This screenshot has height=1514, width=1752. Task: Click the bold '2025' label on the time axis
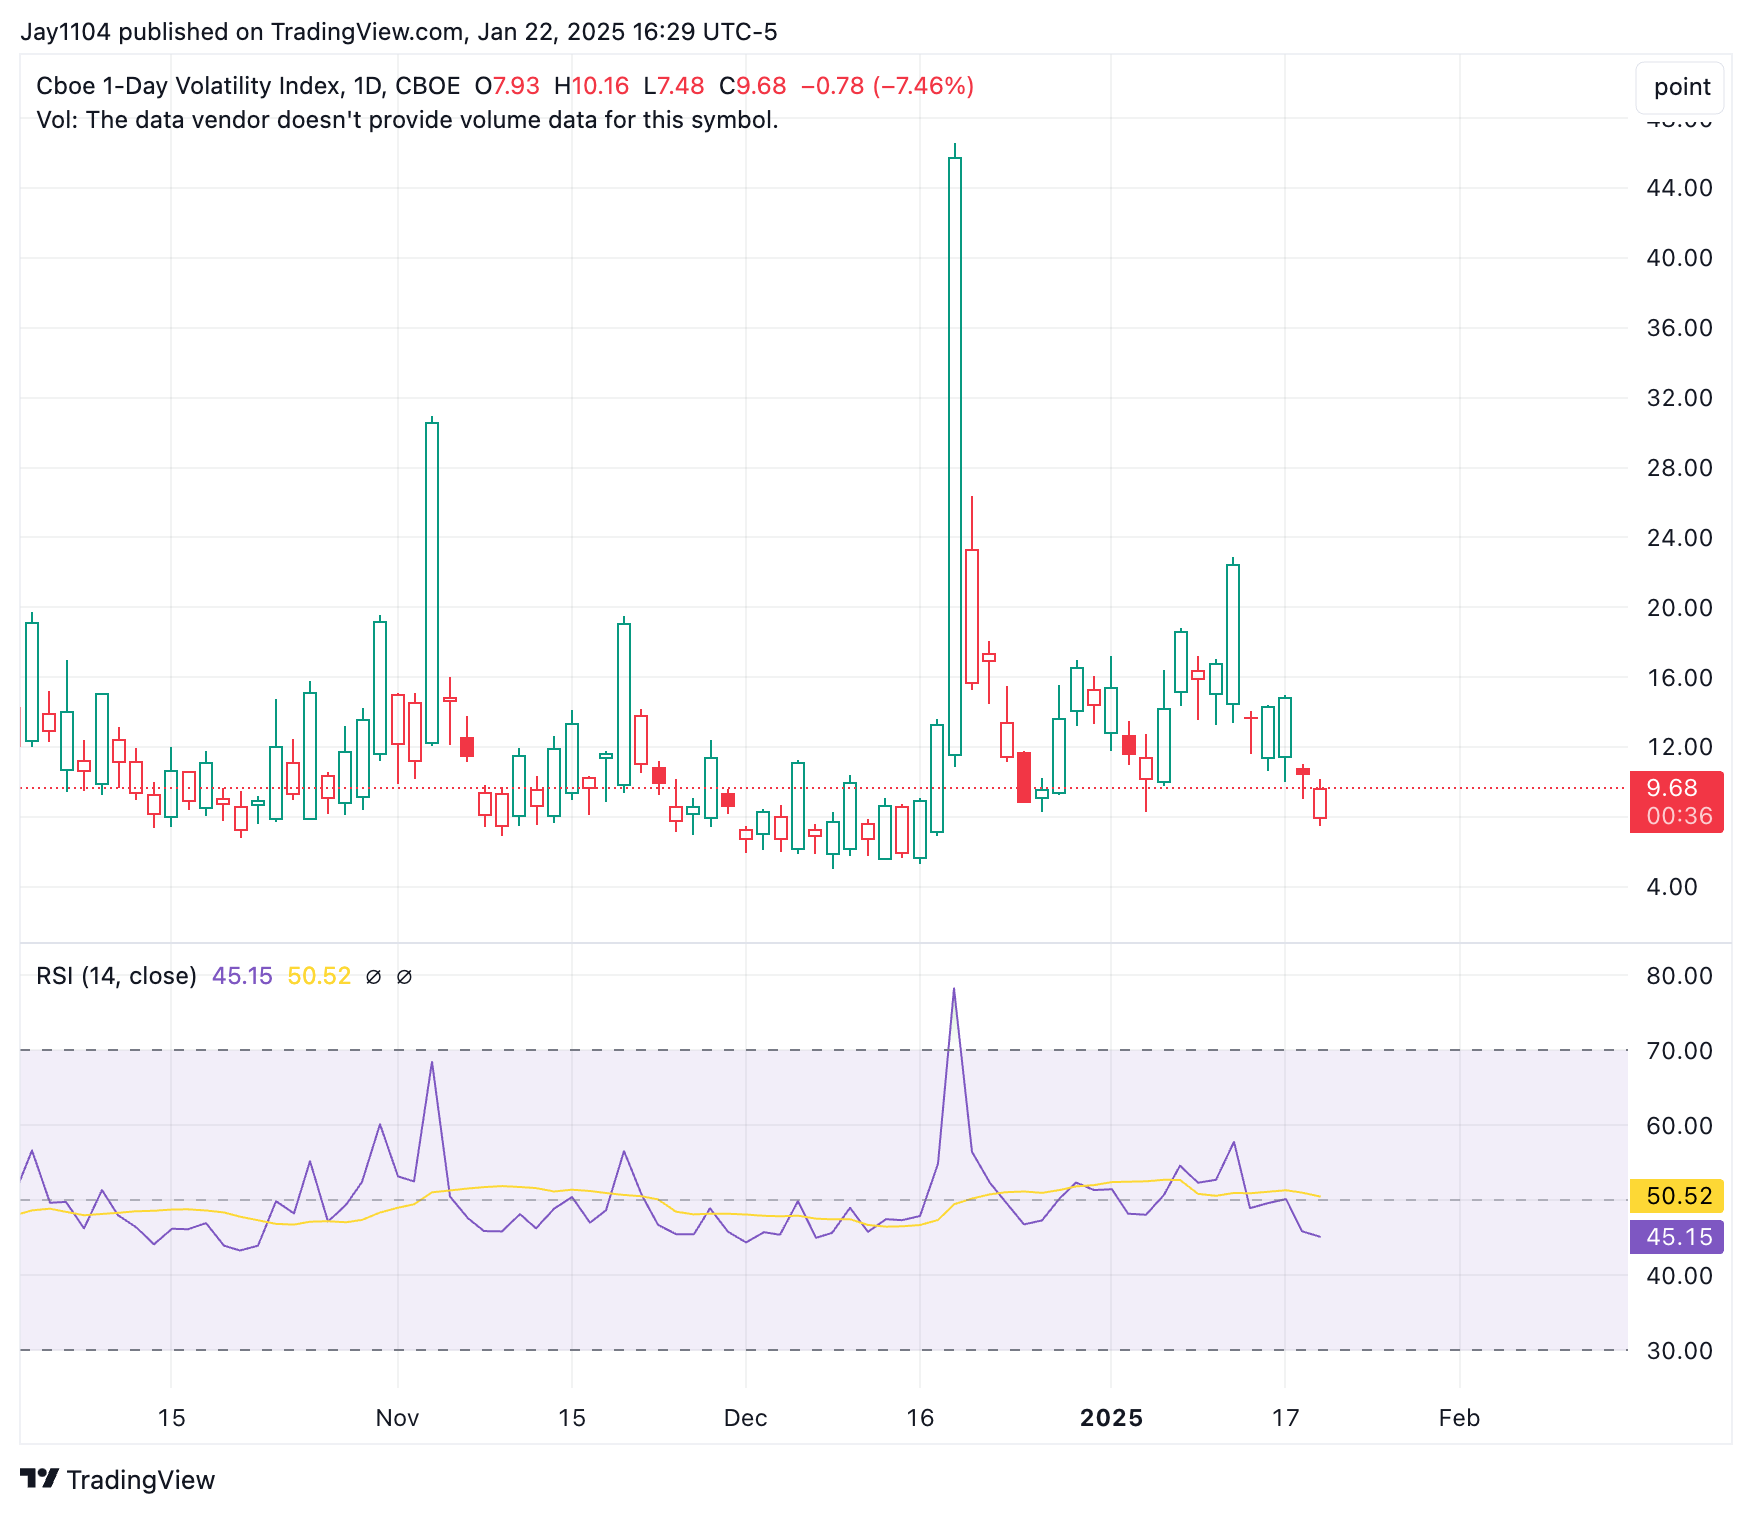tap(1111, 1417)
